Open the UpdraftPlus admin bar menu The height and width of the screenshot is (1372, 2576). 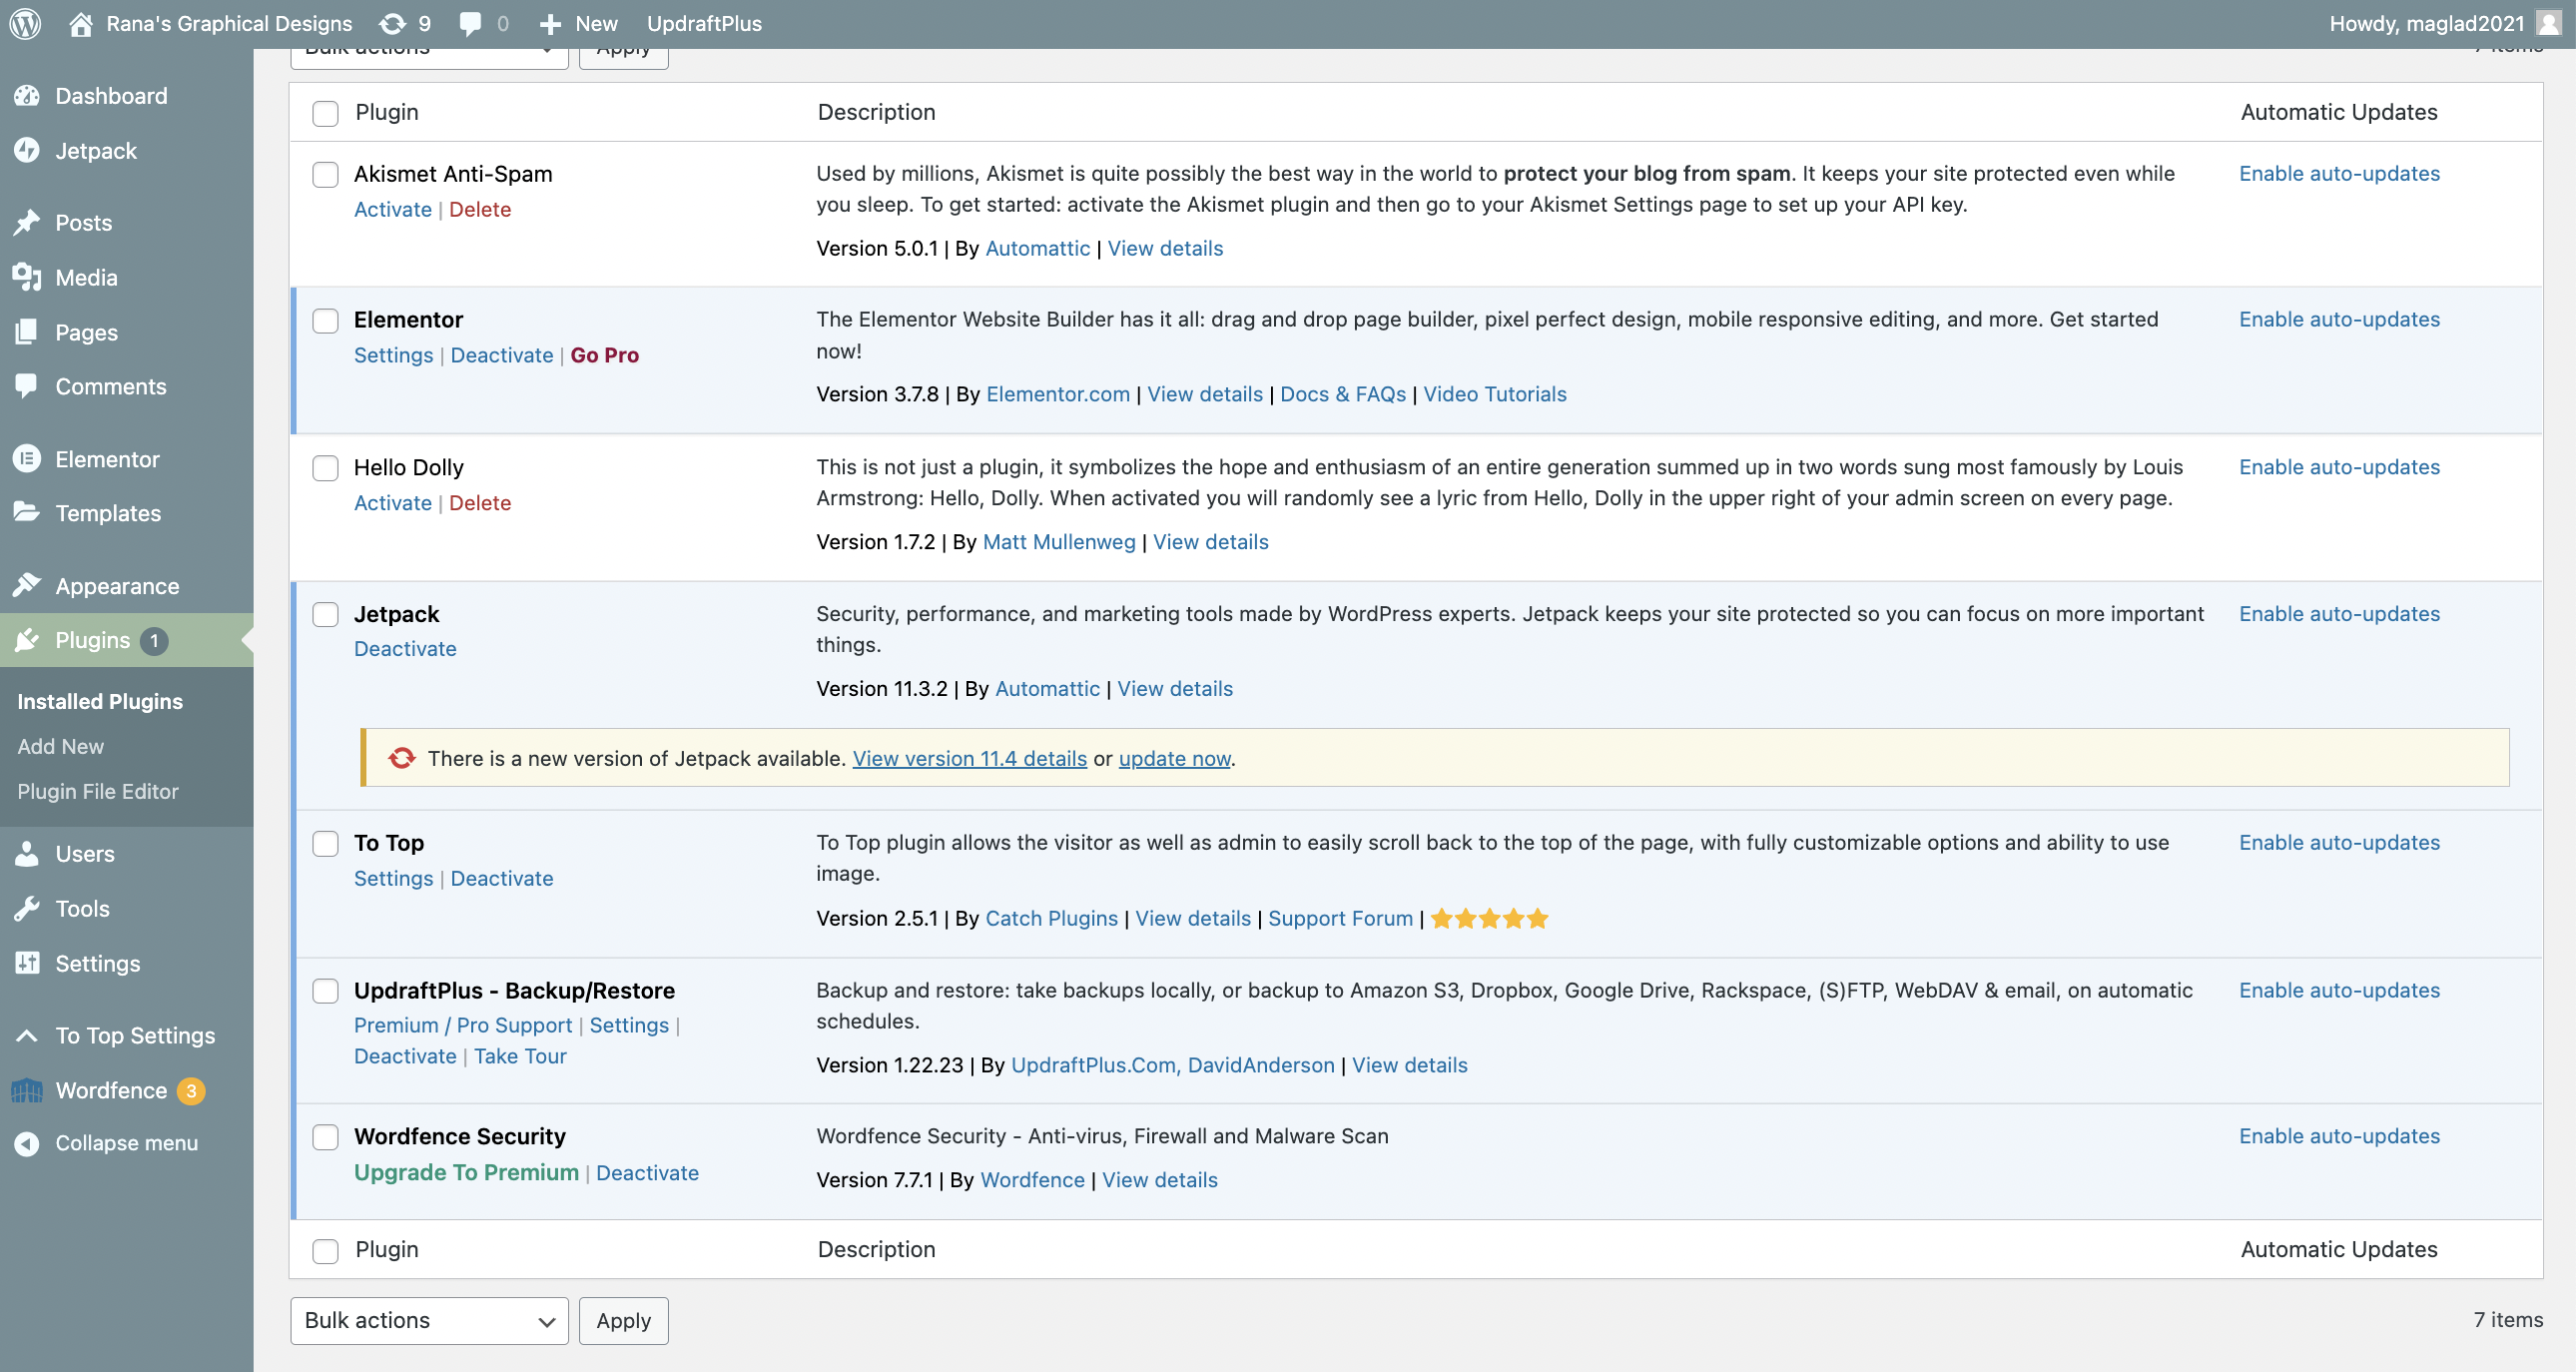click(x=704, y=23)
